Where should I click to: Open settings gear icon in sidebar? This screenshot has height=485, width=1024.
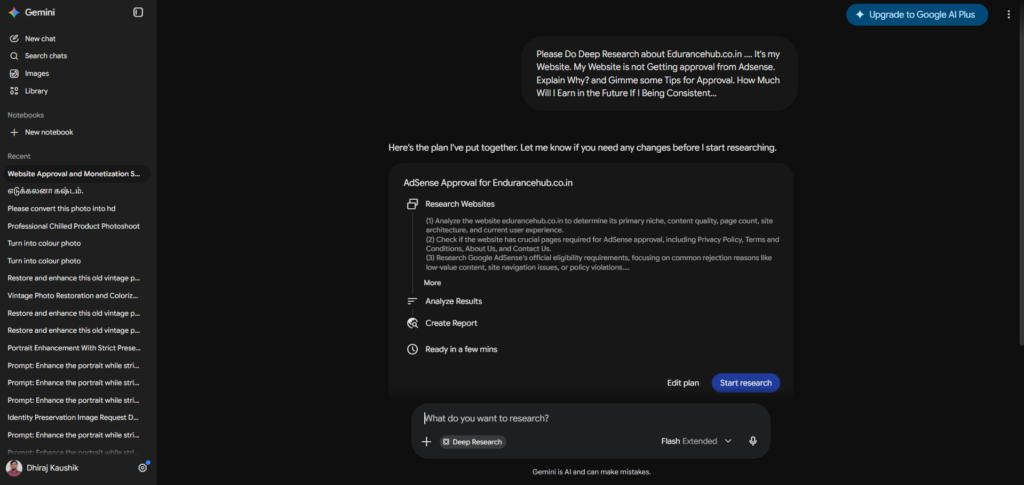[x=142, y=468]
